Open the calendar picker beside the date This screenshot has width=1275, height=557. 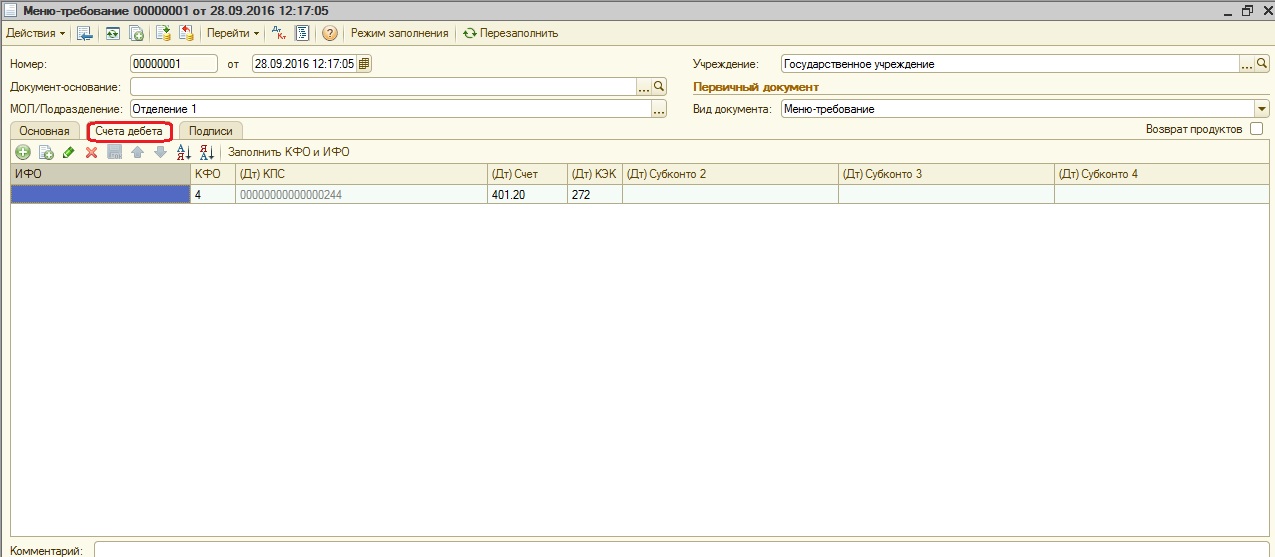[x=364, y=64]
